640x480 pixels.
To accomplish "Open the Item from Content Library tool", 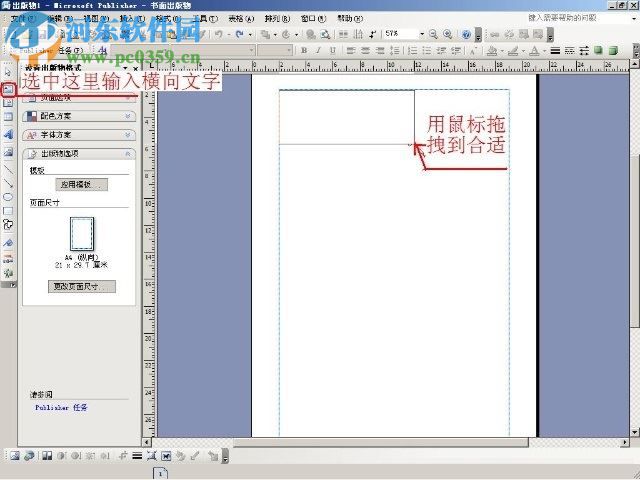I will click(8, 273).
